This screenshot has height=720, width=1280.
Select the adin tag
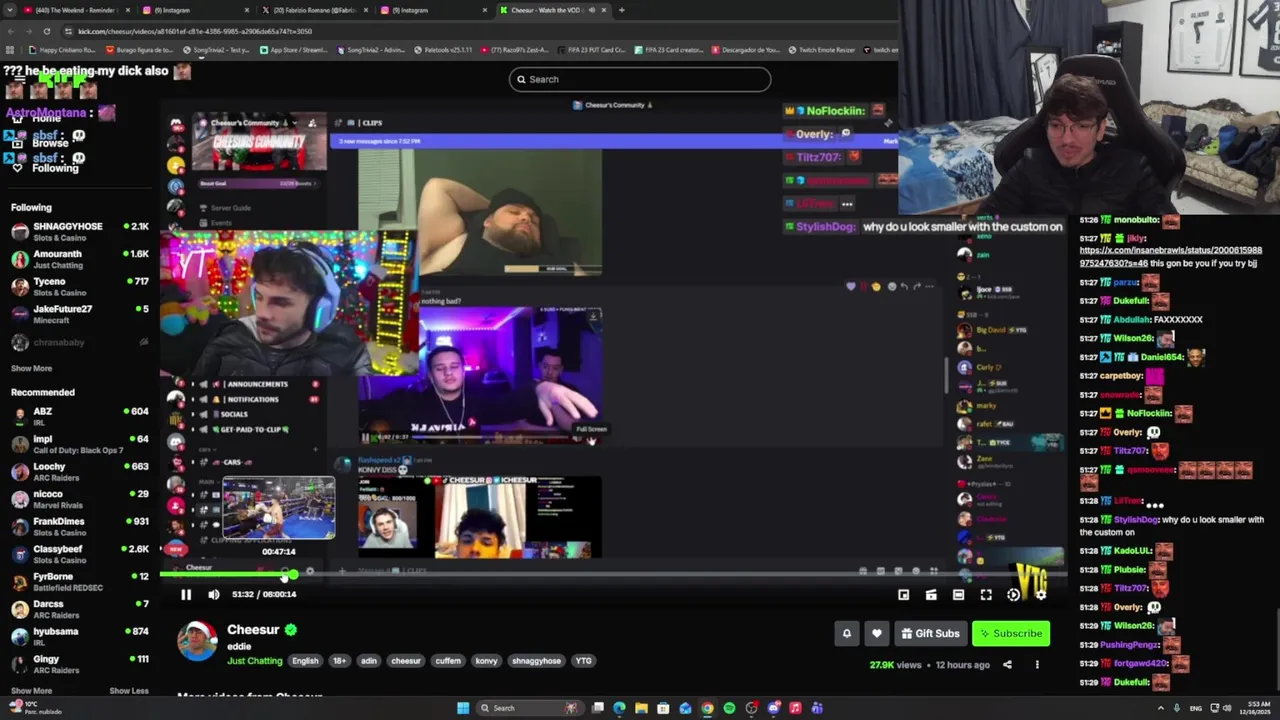click(369, 661)
